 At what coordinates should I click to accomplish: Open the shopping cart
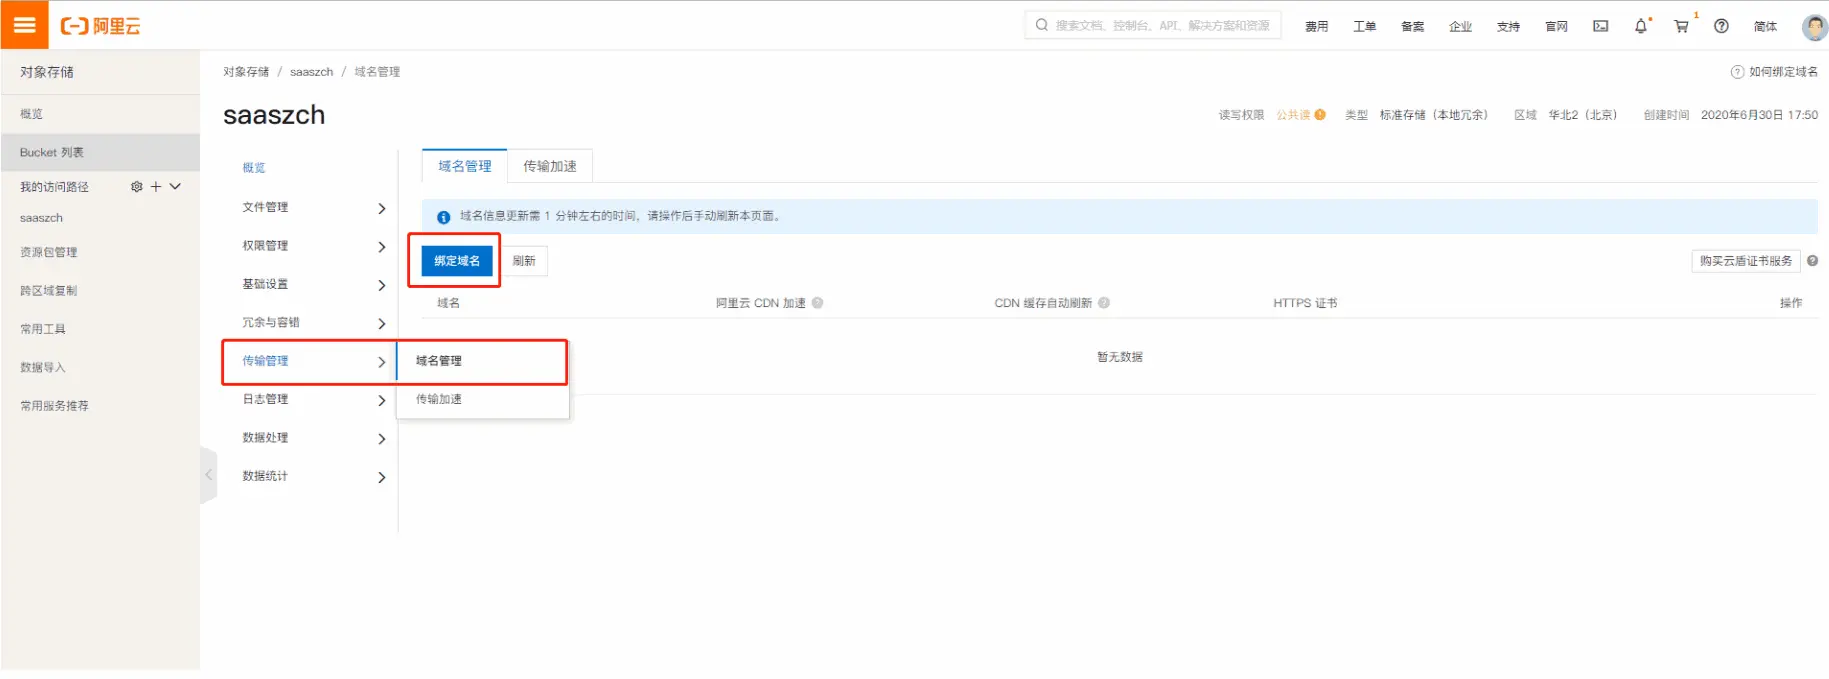(x=1681, y=26)
